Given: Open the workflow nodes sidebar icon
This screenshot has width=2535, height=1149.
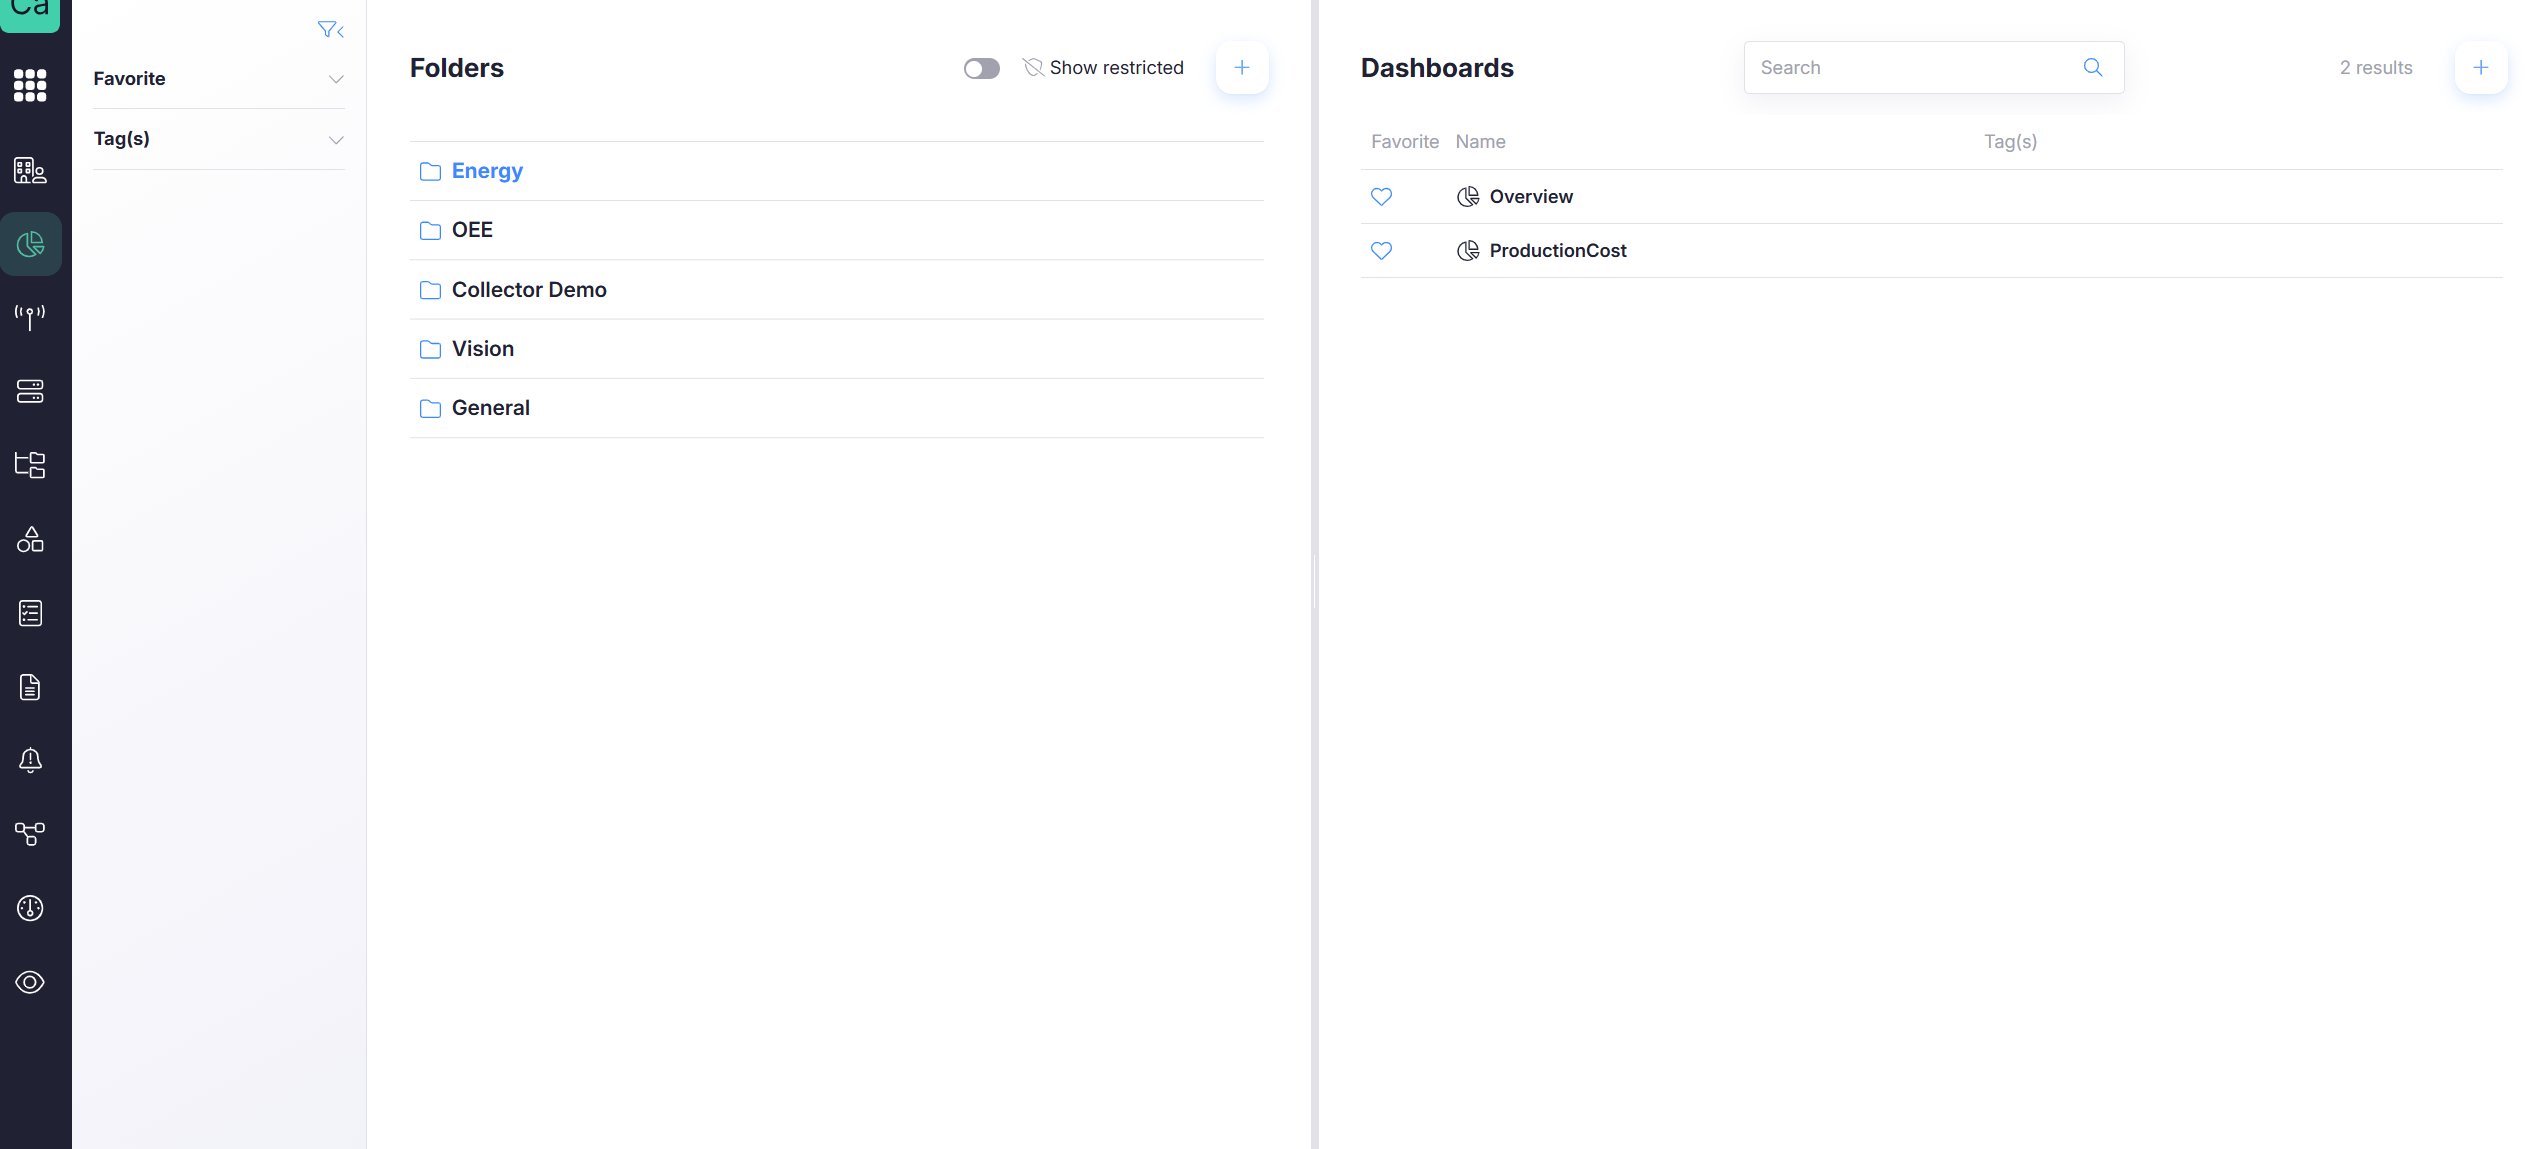Looking at the screenshot, I should click(x=30, y=834).
